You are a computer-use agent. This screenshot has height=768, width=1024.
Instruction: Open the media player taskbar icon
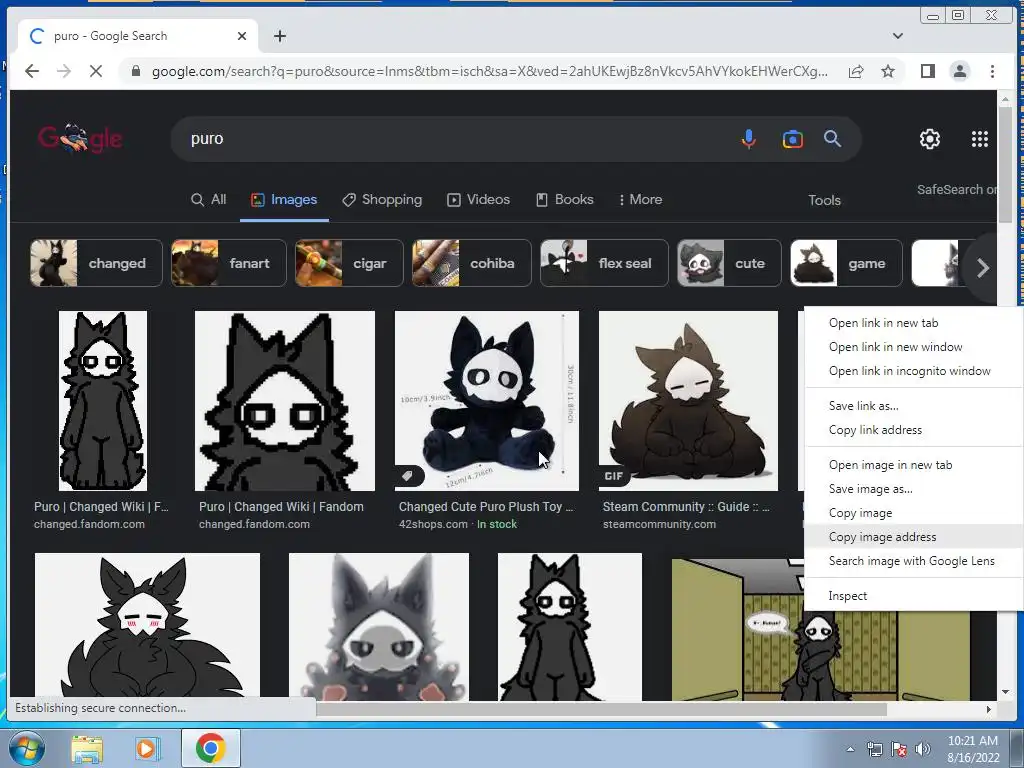tap(146, 748)
